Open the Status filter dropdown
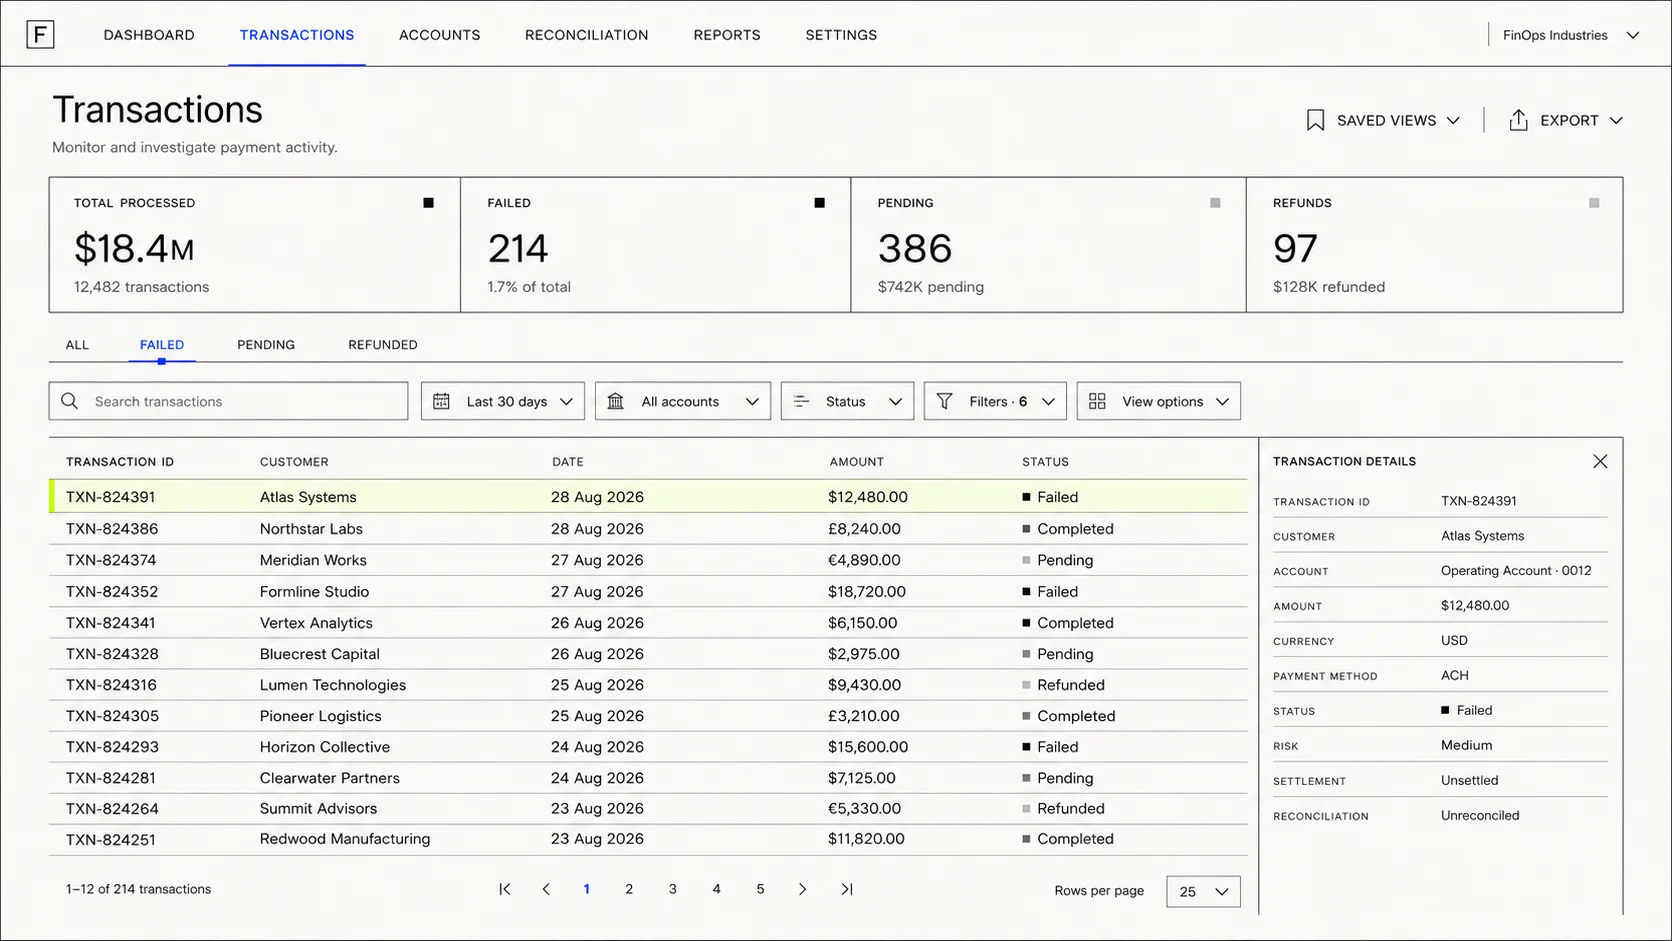Screen dimensions: 1672x941 click(847, 401)
